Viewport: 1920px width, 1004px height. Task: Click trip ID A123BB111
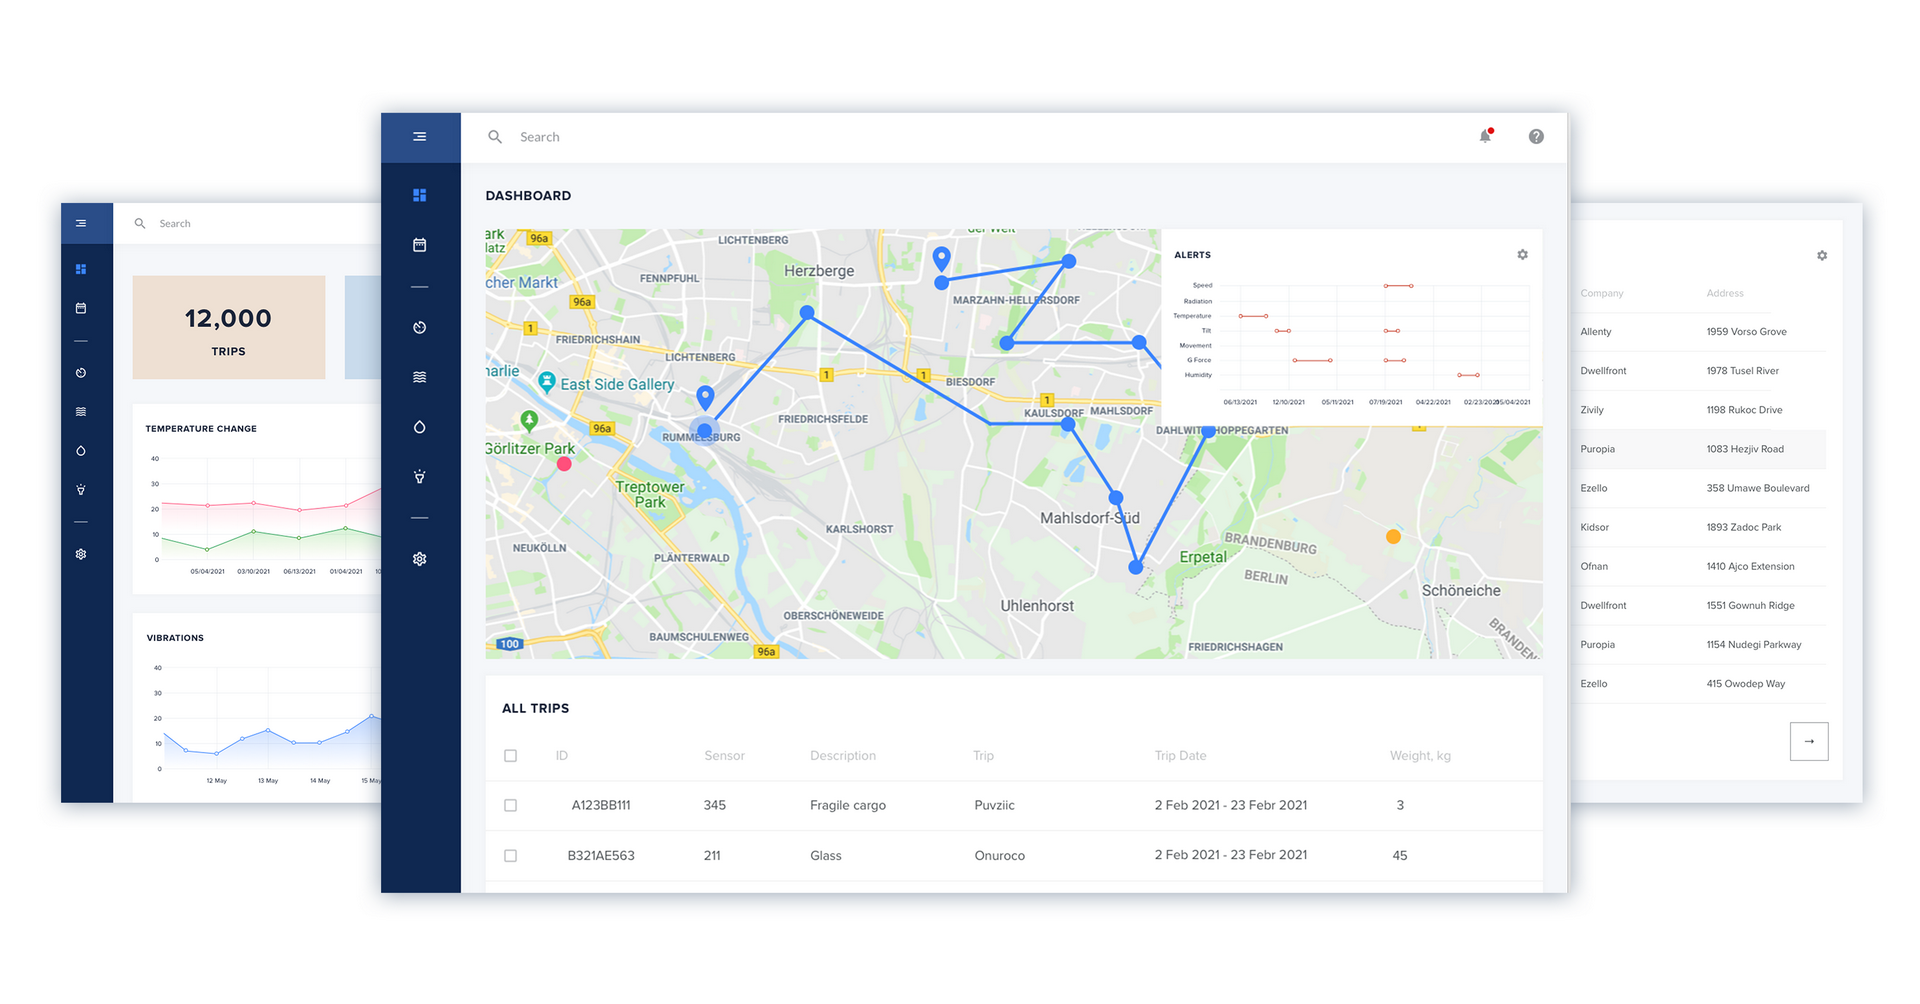click(601, 805)
